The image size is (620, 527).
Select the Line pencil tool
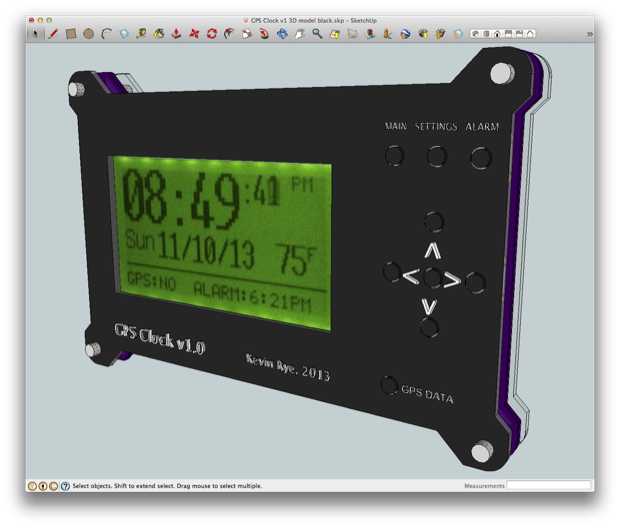coord(53,34)
